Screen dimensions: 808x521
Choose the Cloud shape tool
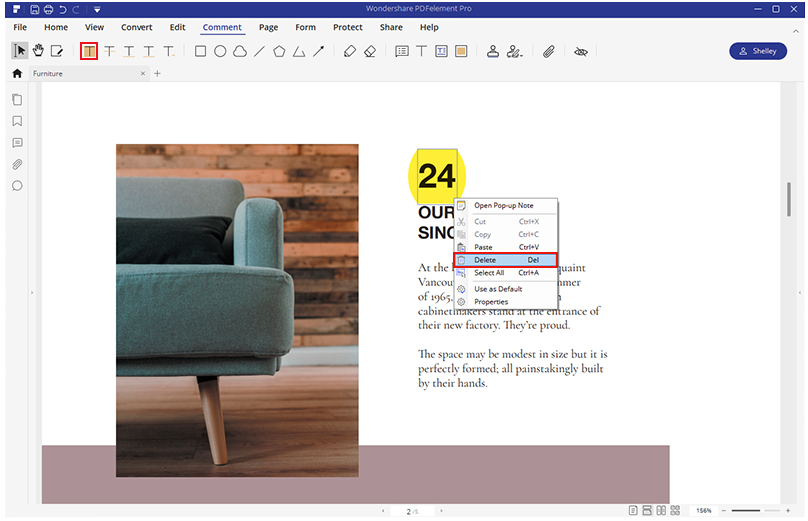pyautogui.click(x=240, y=51)
